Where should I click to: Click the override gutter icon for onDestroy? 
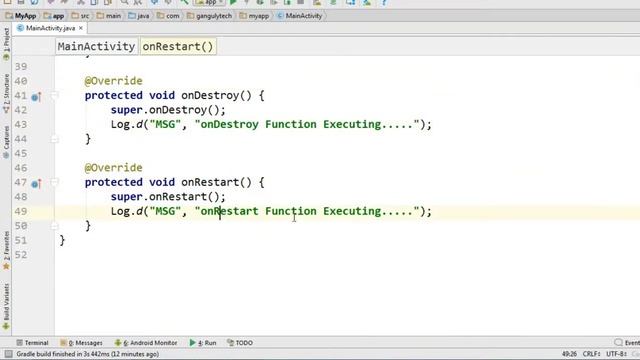(36, 97)
